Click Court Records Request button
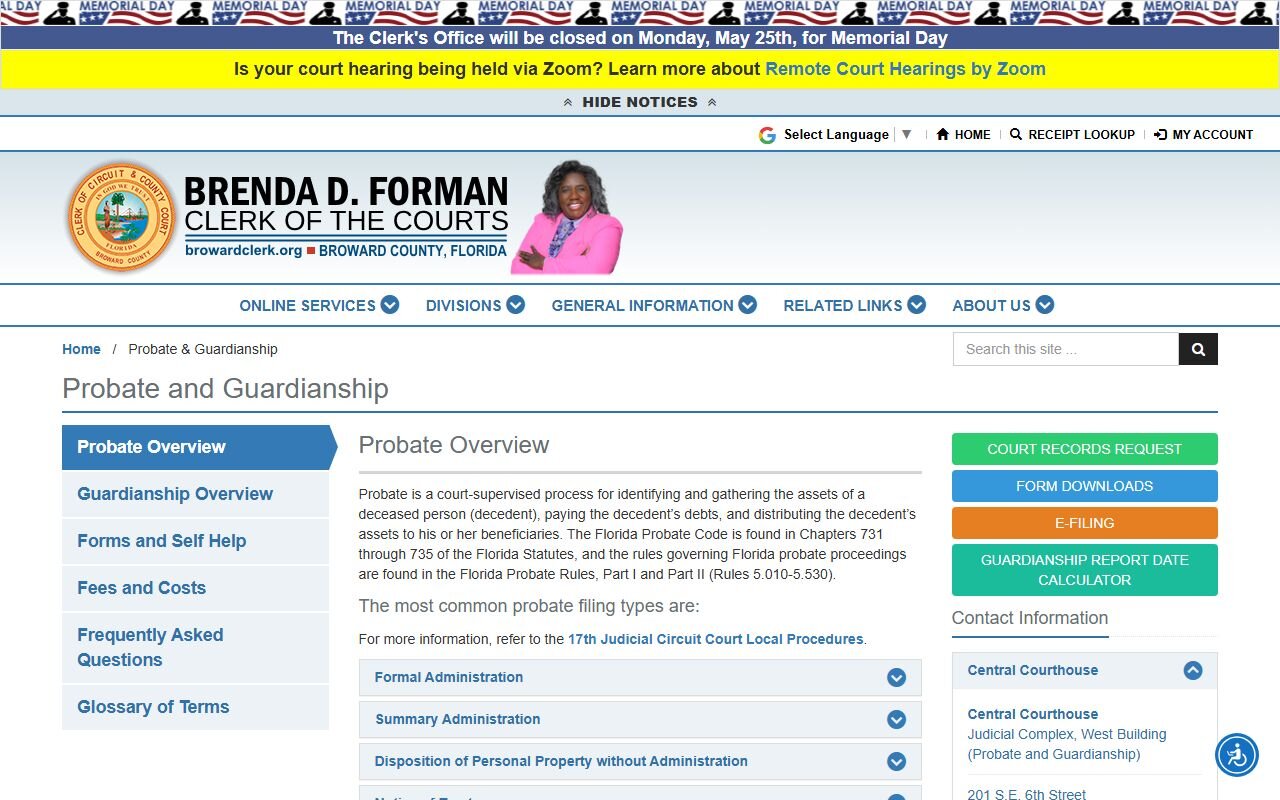This screenshot has width=1280, height=800. (x=1085, y=449)
